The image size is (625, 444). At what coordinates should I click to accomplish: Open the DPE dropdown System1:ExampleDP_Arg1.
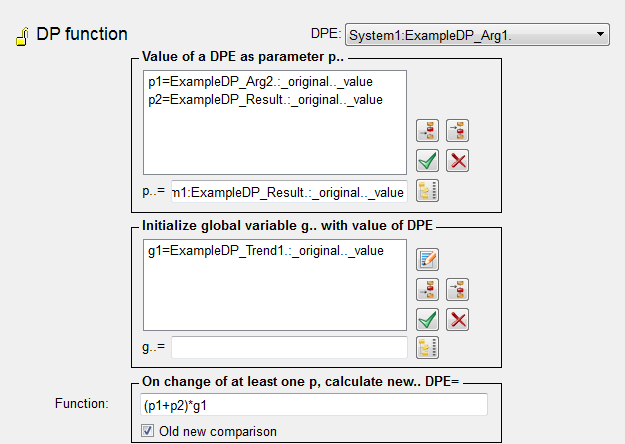click(x=476, y=36)
